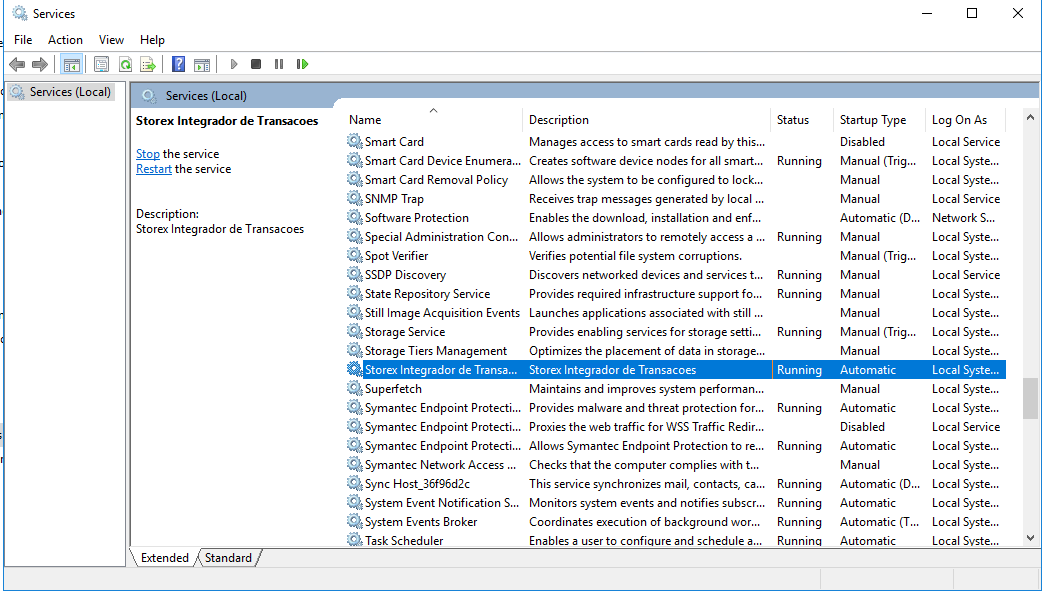Click the Export List toolbar icon

click(148, 64)
